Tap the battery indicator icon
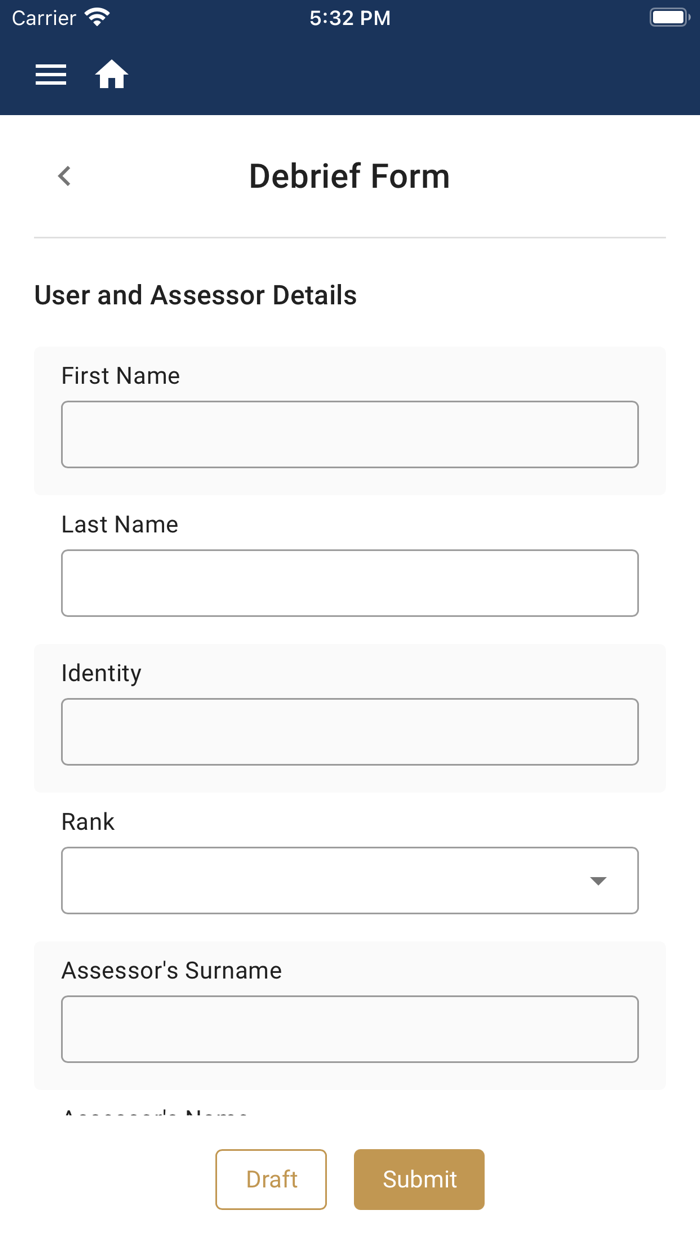 click(x=668, y=18)
